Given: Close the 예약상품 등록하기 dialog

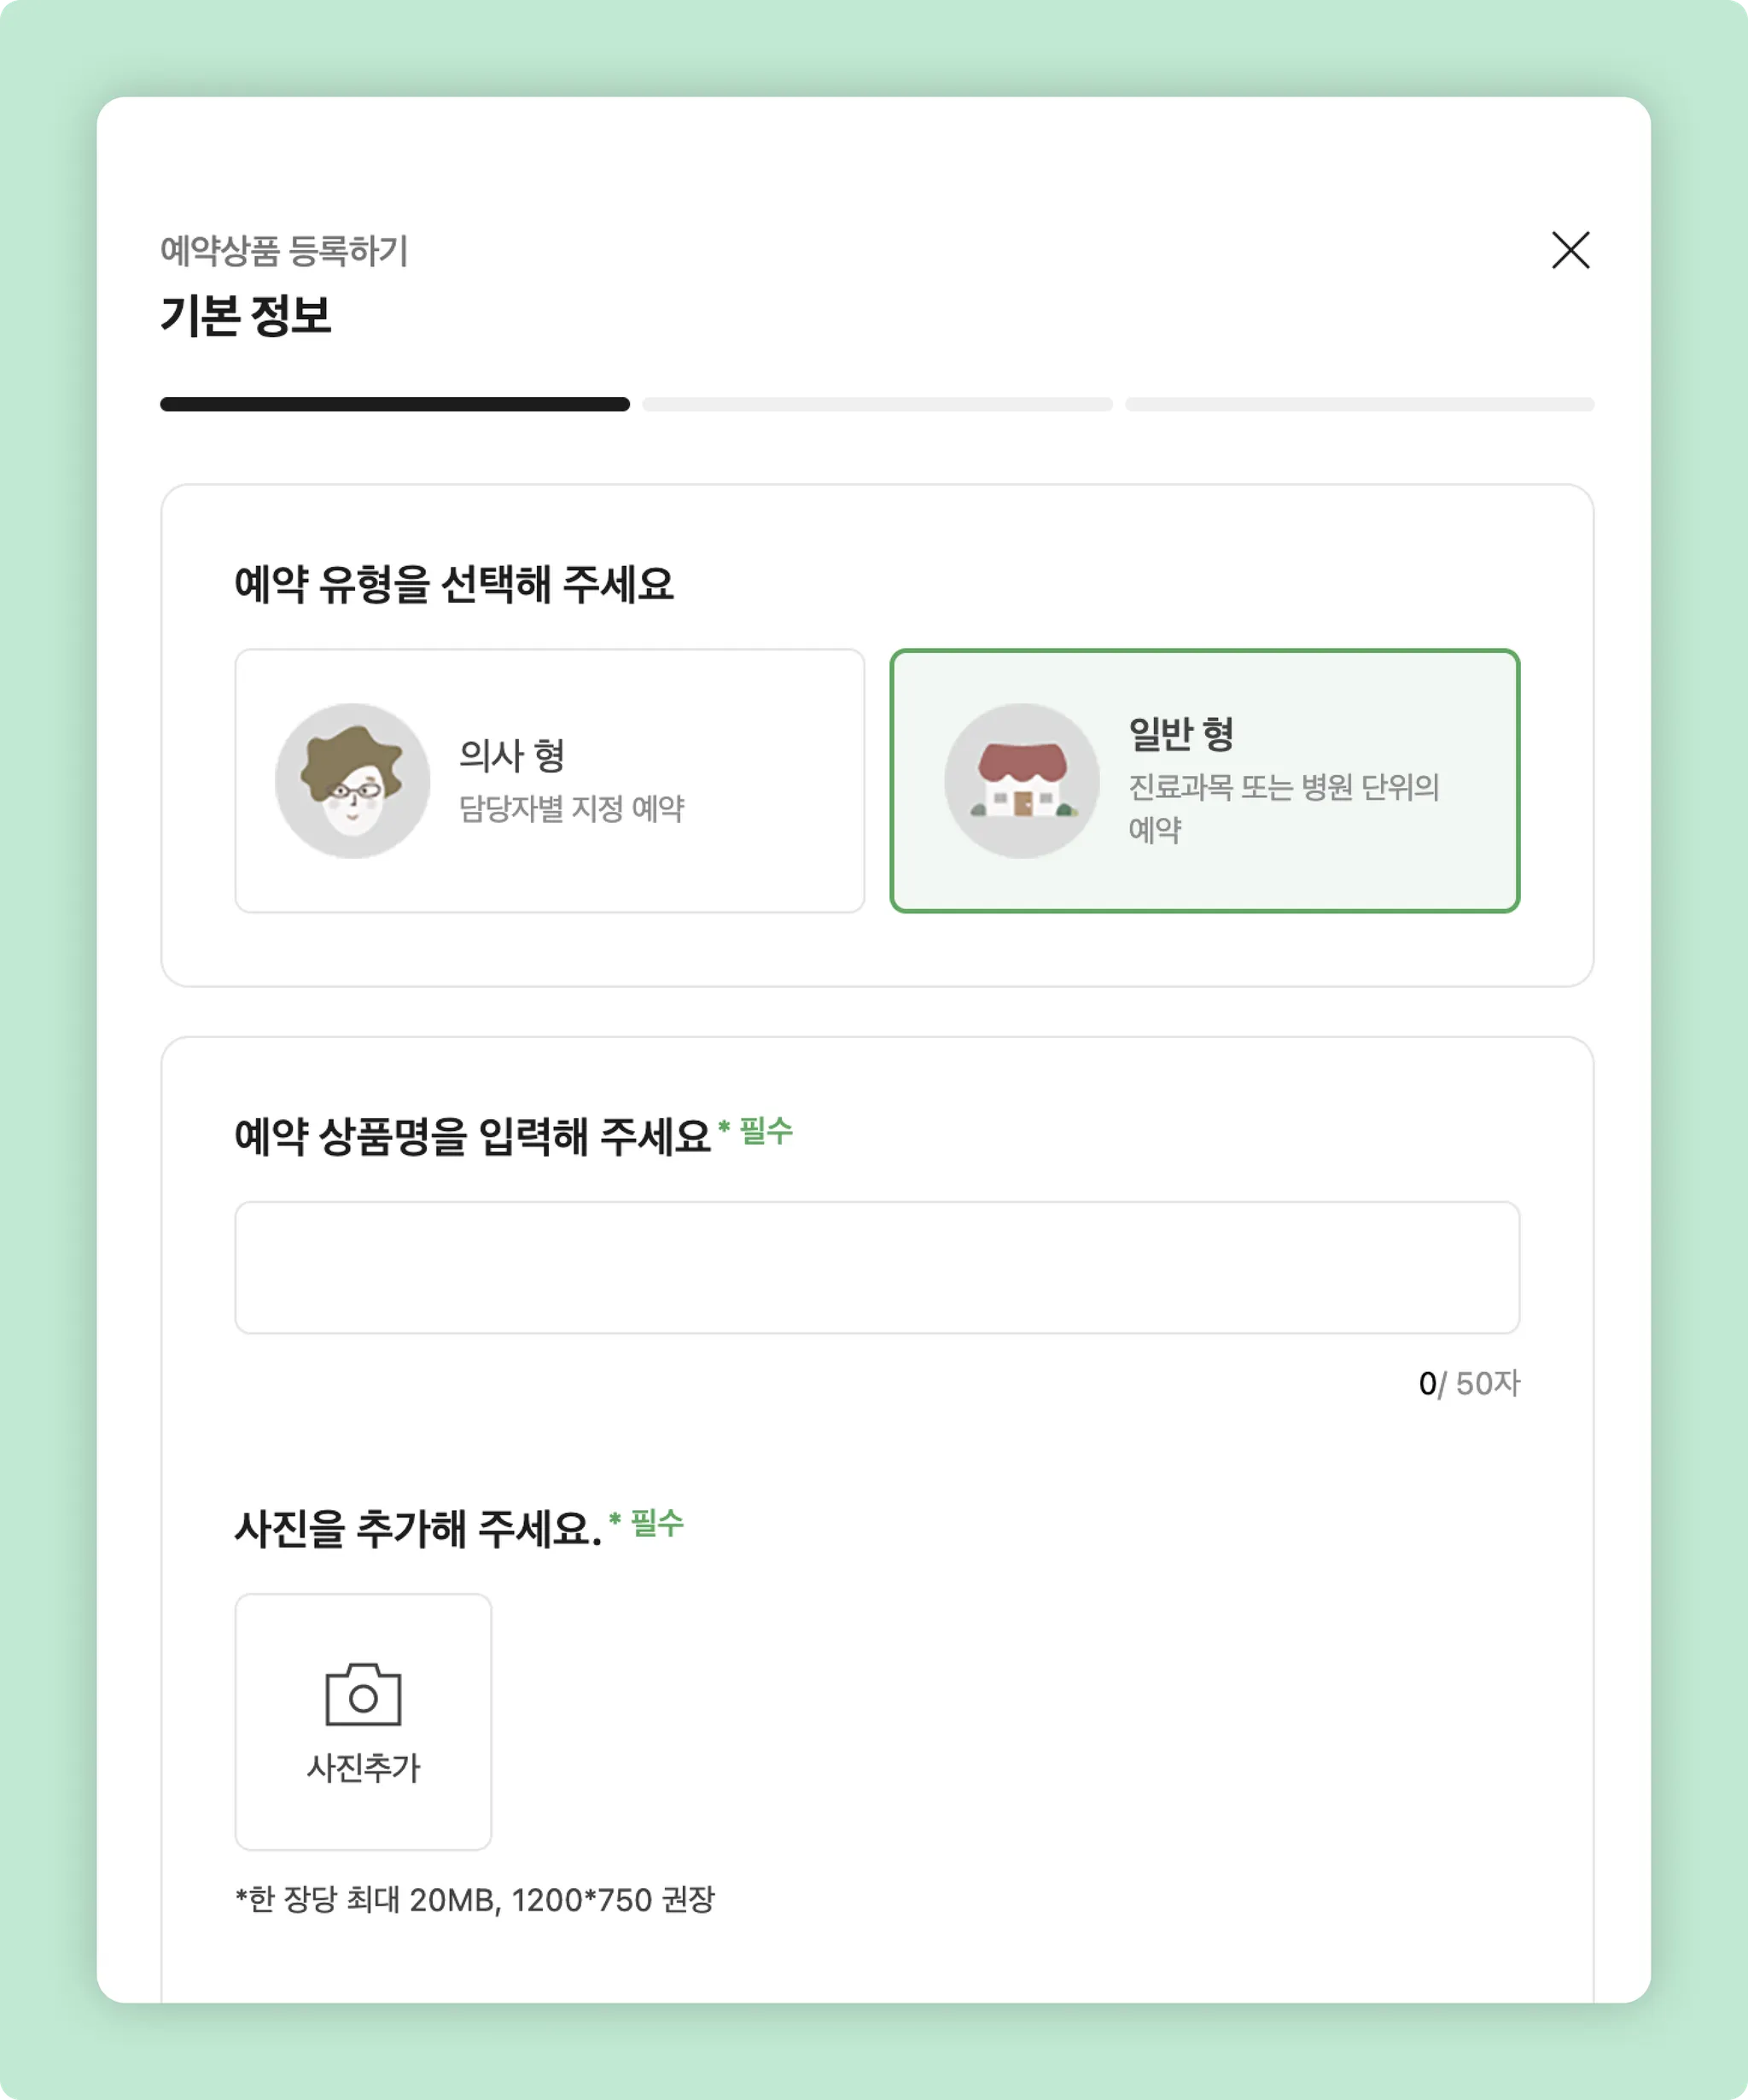Looking at the screenshot, I should (x=1570, y=250).
